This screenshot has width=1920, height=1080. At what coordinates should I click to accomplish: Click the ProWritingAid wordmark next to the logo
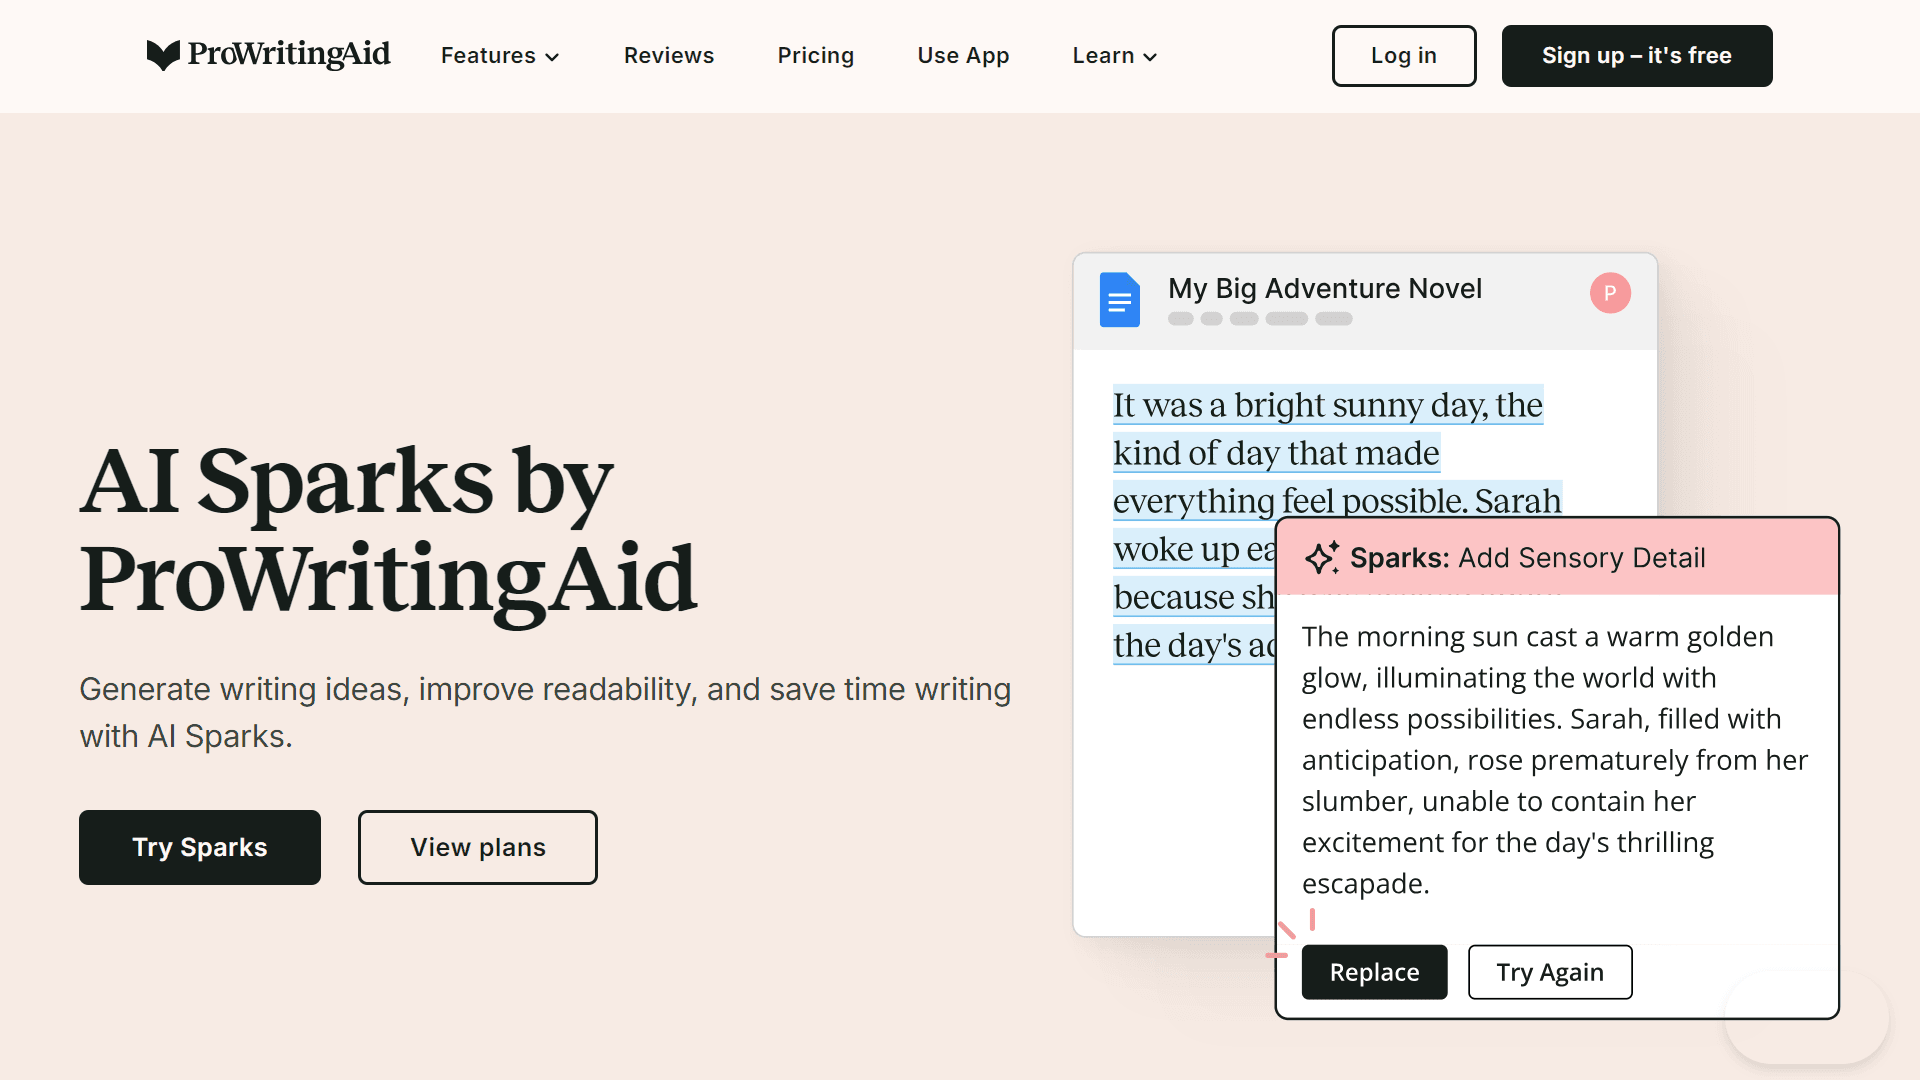coord(290,55)
